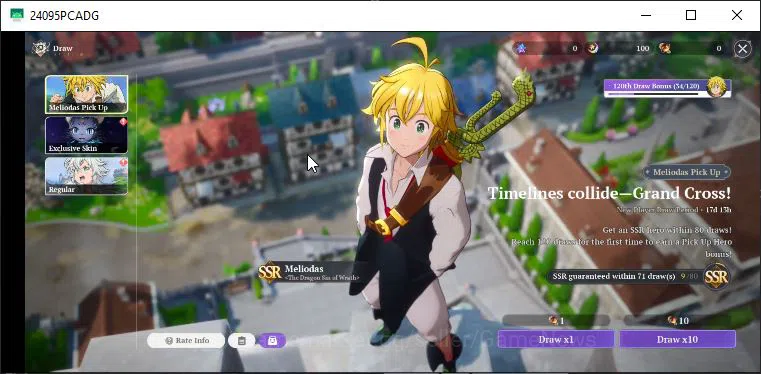Select the Meliodas Pick Up banner
This screenshot has width=761, height=374.
(x=86, y=95)
